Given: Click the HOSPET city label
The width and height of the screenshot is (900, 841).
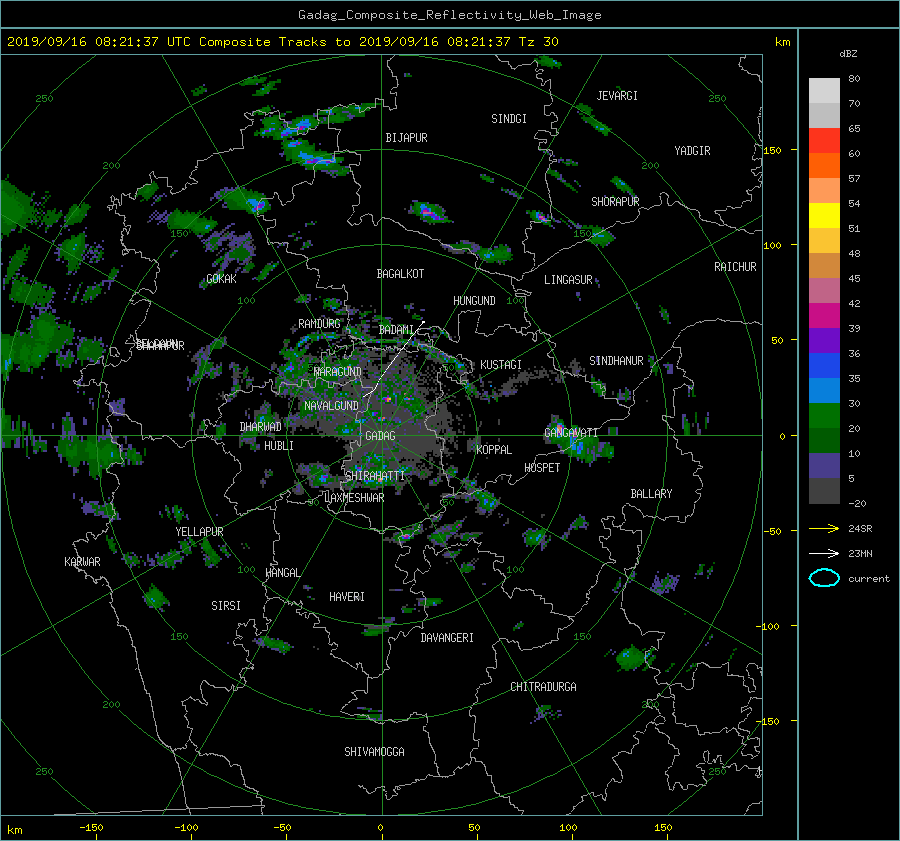Looking at the screenshot, I should click(x=542, y=468).
